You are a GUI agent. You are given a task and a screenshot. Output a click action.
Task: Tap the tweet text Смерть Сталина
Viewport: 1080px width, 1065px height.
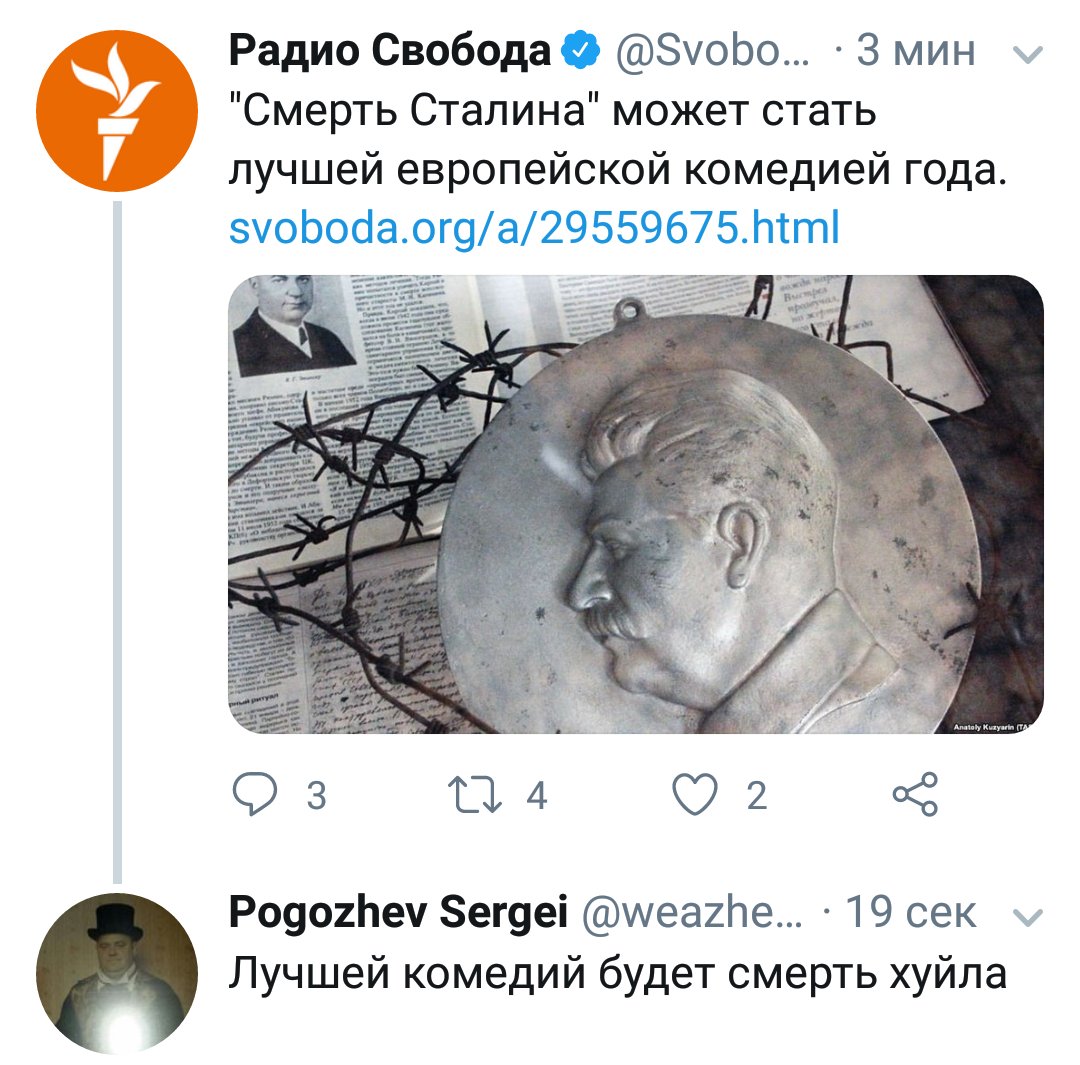pos(413,110)
